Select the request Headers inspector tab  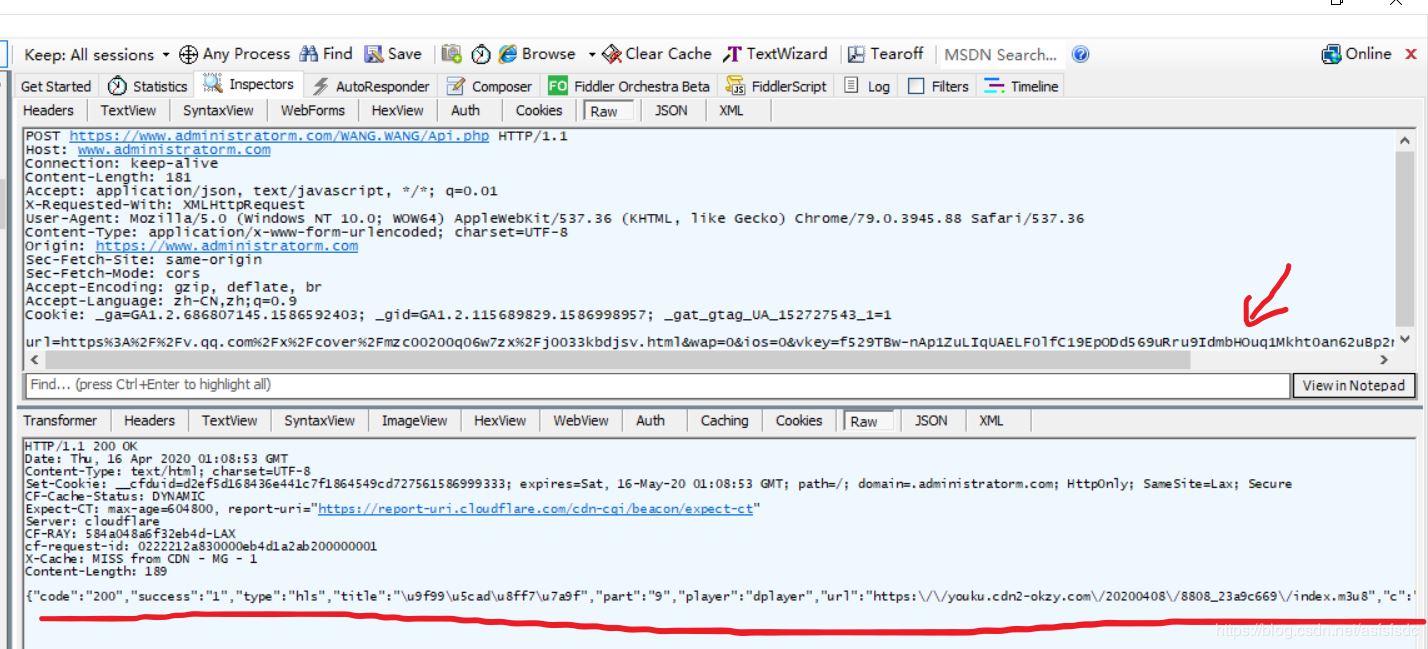click(48, 111)
